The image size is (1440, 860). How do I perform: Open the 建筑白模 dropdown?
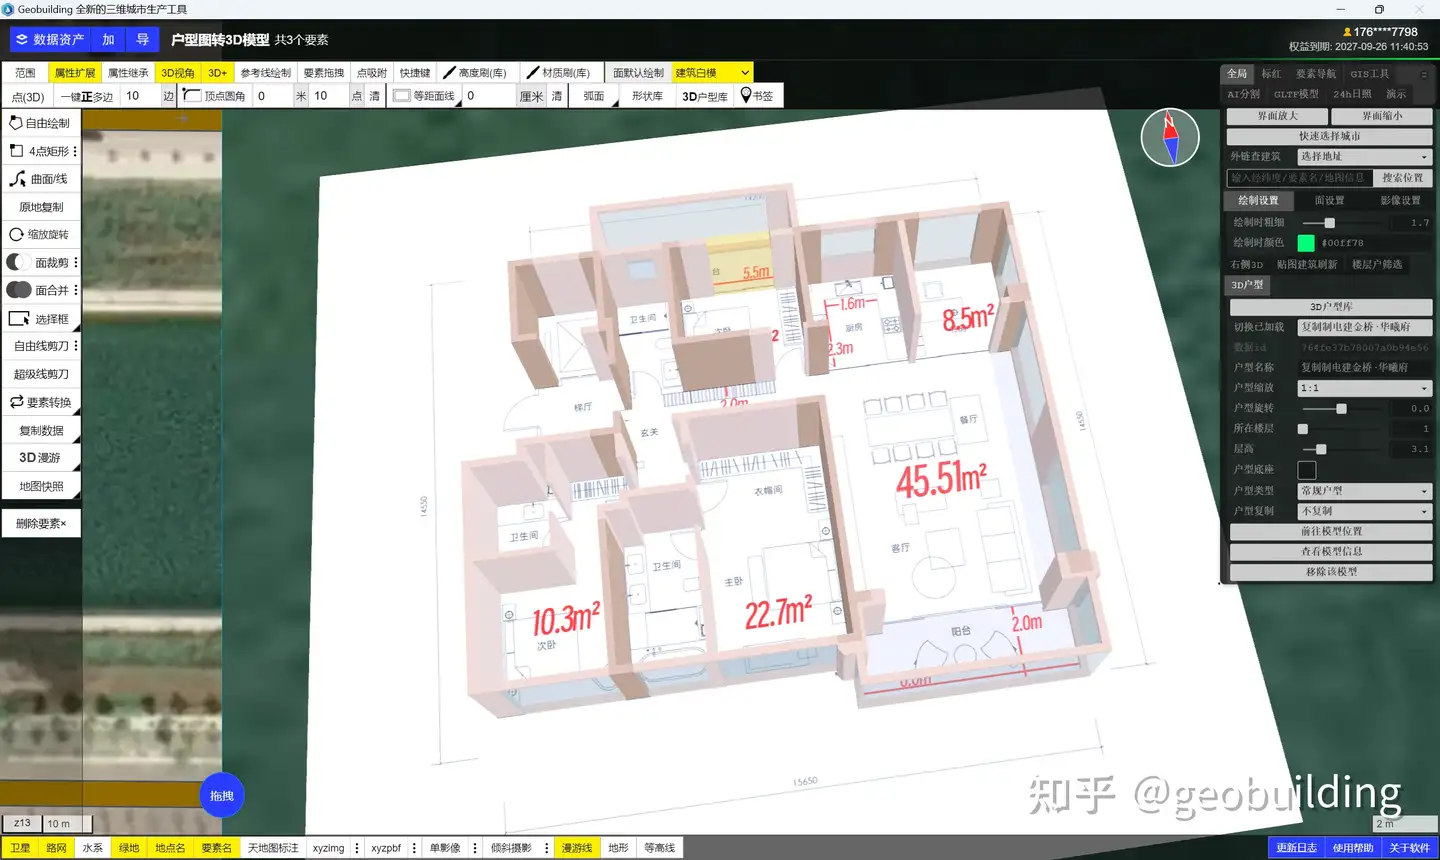tap(712, 73)
